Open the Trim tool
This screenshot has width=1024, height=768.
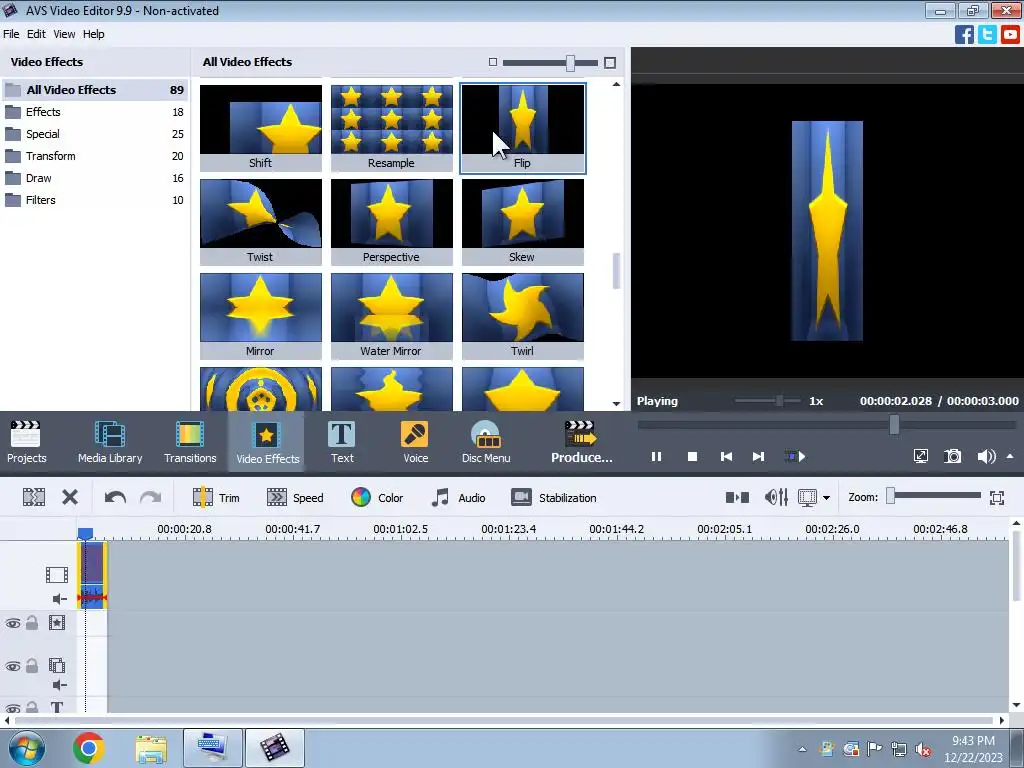pyautogui.click(x=216, y=498)
